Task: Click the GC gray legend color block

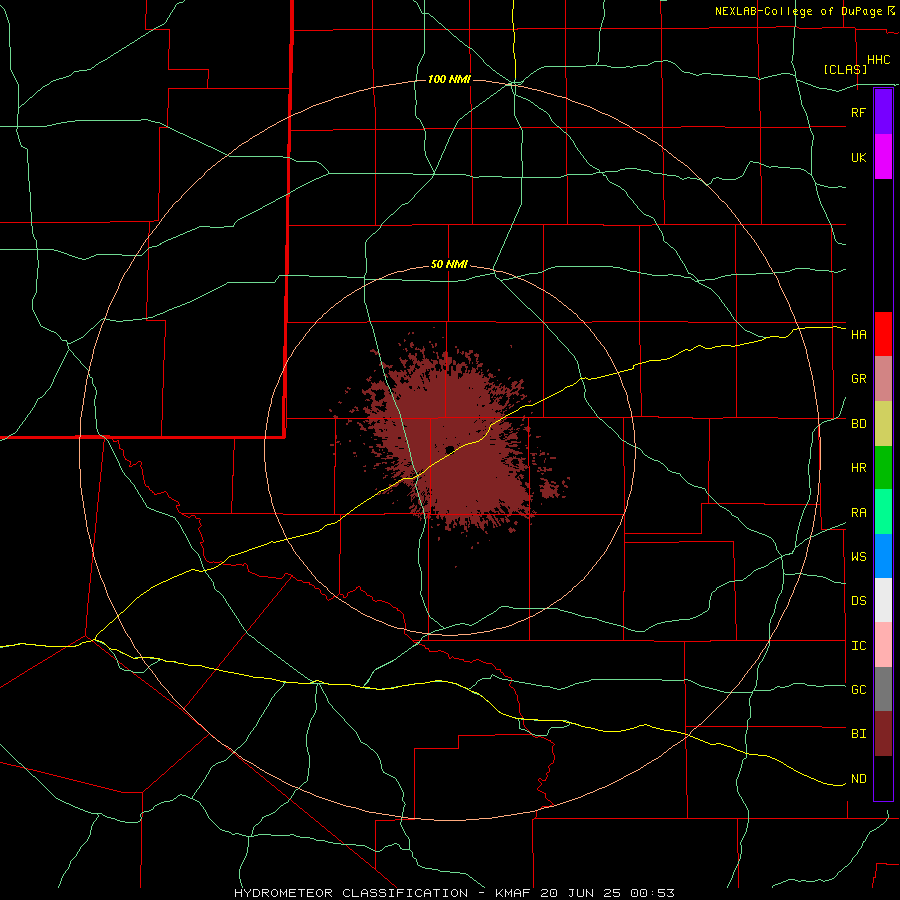Action: (883, 689)
